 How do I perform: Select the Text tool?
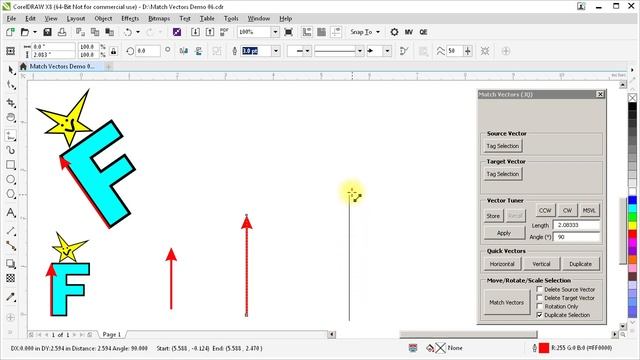[11, 212]
